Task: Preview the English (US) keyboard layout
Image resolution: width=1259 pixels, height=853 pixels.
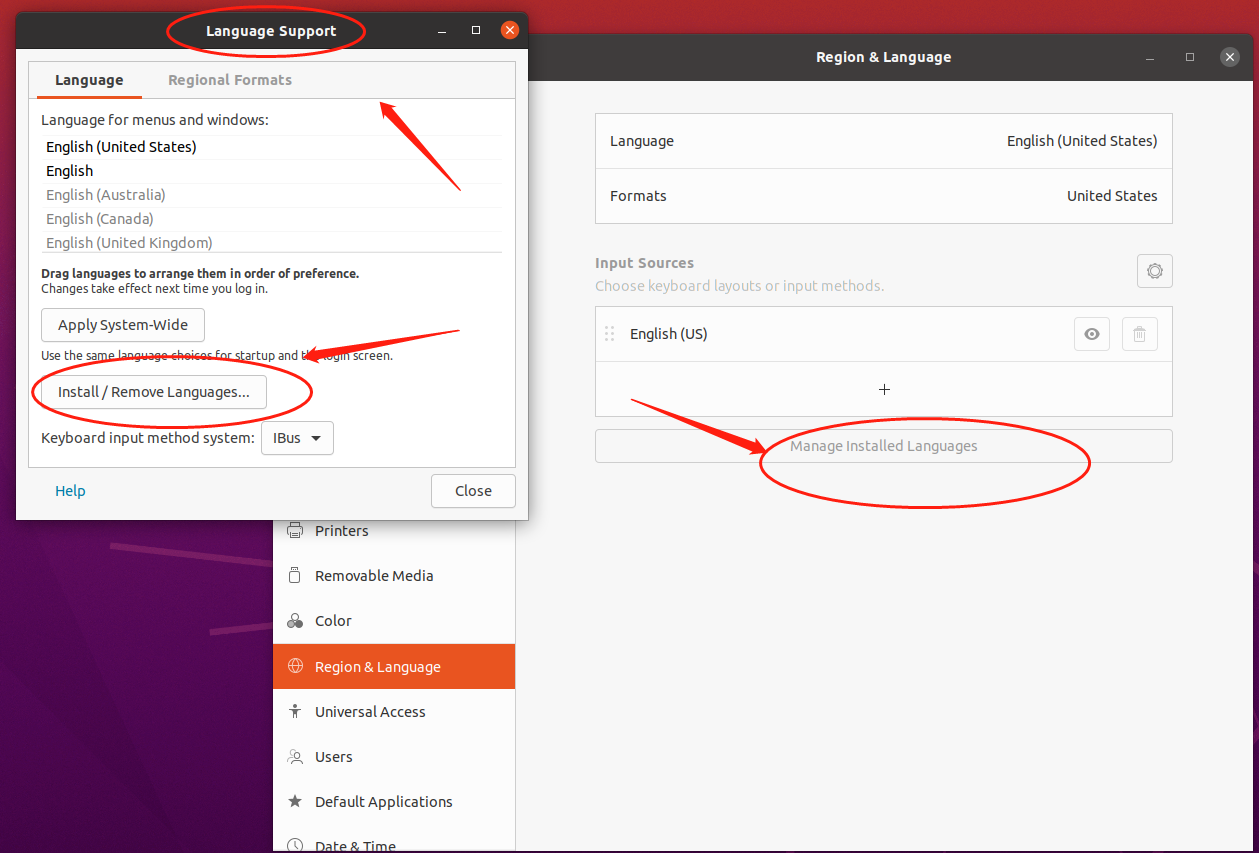Action: (x=1091, y=333)
